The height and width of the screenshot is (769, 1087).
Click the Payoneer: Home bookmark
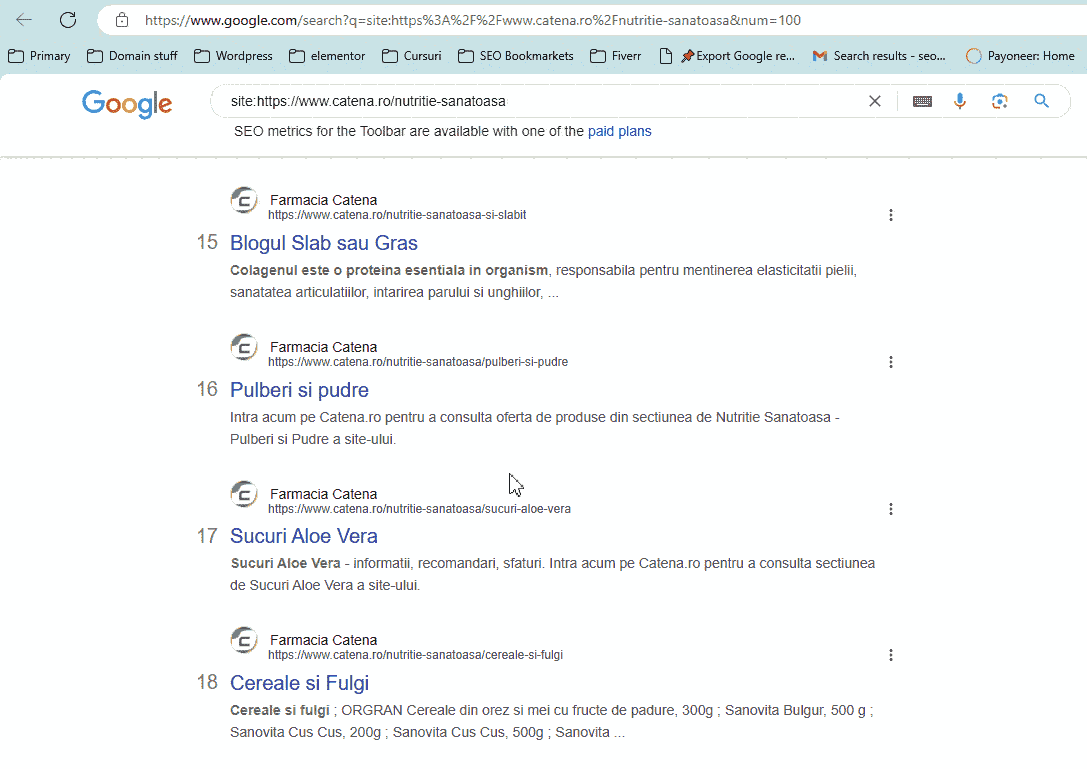point(1020,56)
